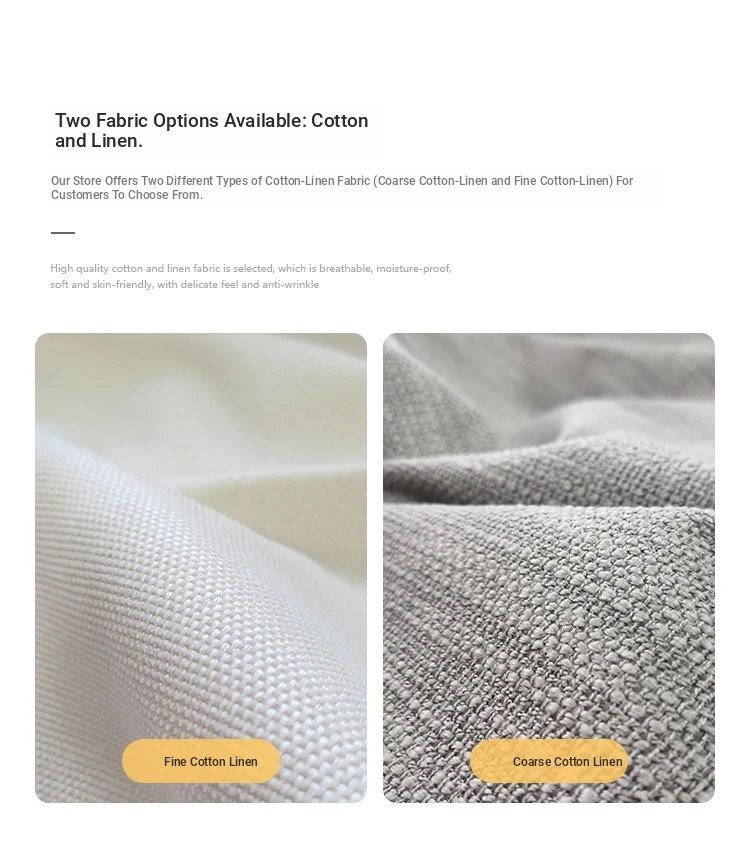This screenshot has width=750, height=860.
Task: Select the 'Our Store Offers Two Different Types' sentence
Action: click(x=342, y=188)
